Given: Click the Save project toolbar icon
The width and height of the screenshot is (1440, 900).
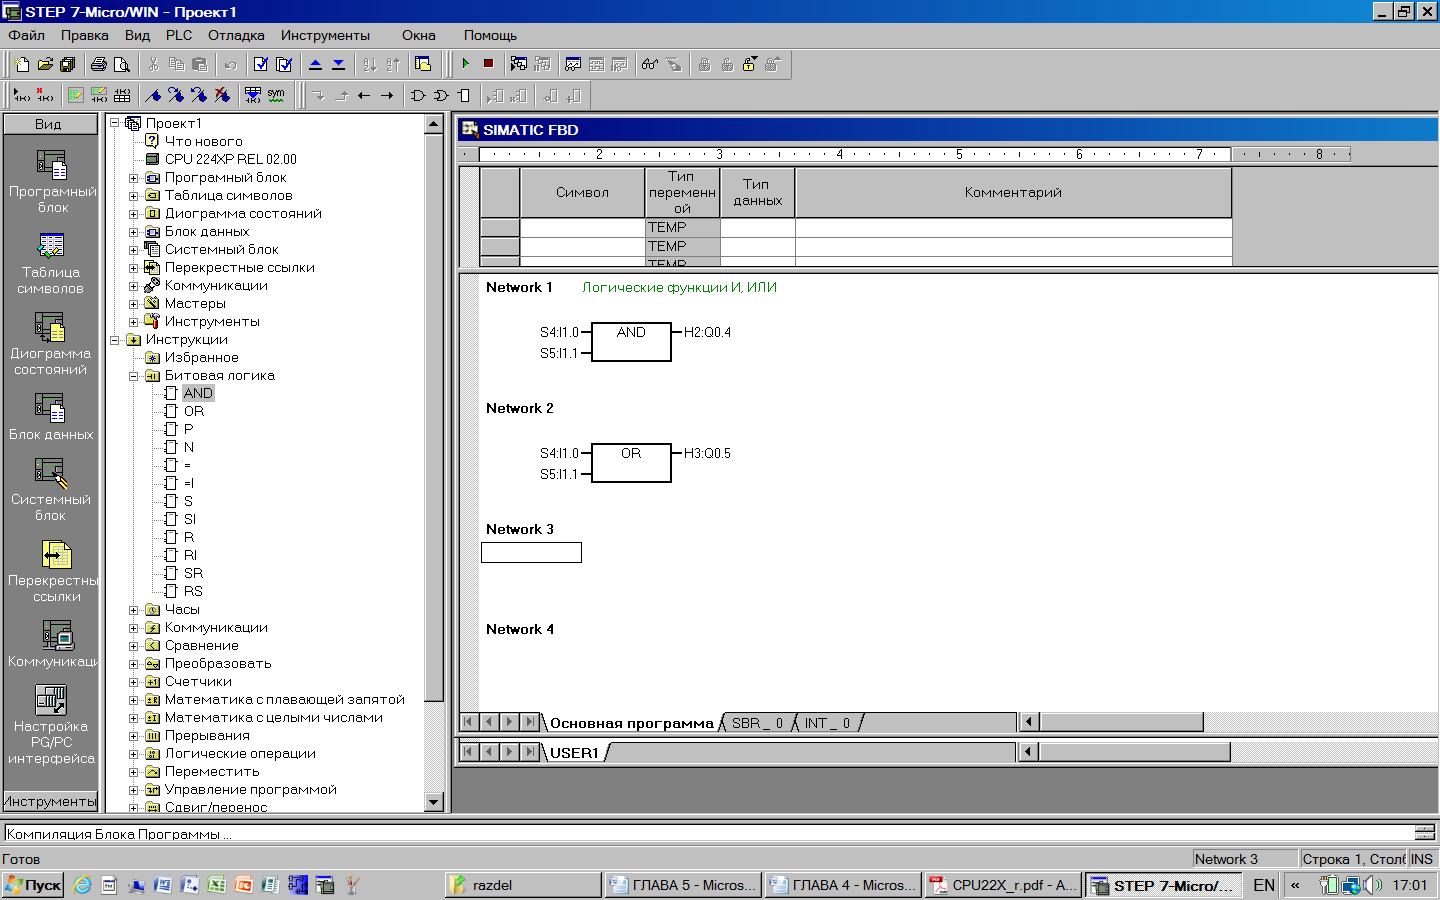Looking at the screenshot, I should tap(67, 64).
